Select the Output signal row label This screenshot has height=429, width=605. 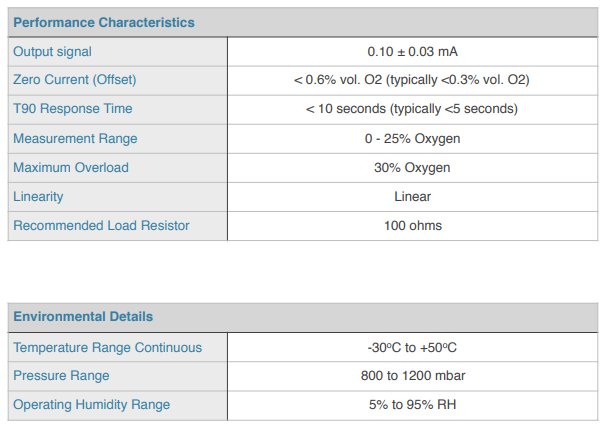pyautogui.click(x=52, y=51)
